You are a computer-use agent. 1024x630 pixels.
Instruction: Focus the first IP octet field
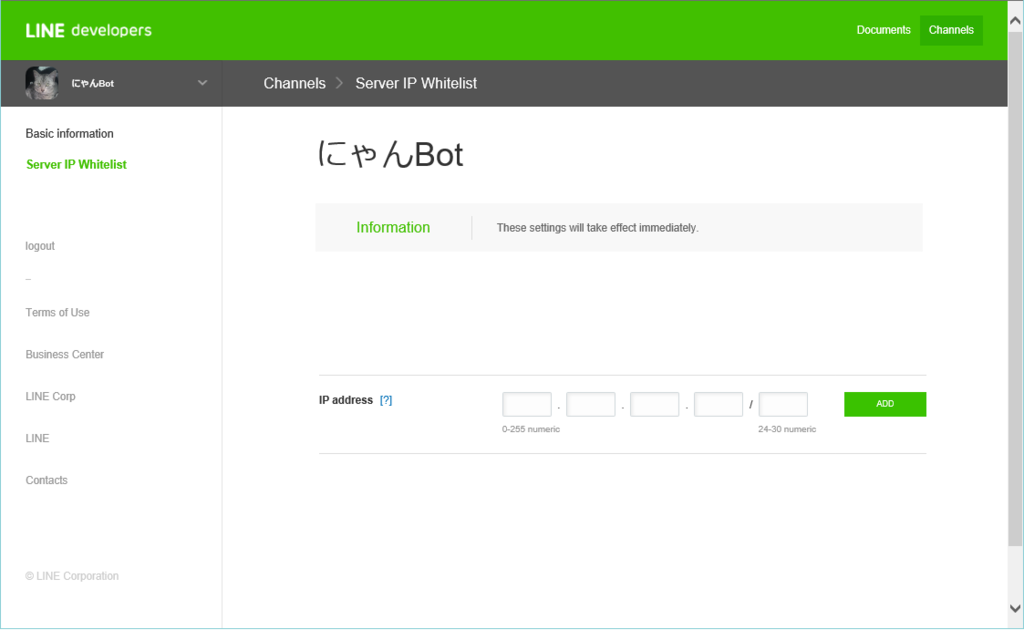[527, 404]
